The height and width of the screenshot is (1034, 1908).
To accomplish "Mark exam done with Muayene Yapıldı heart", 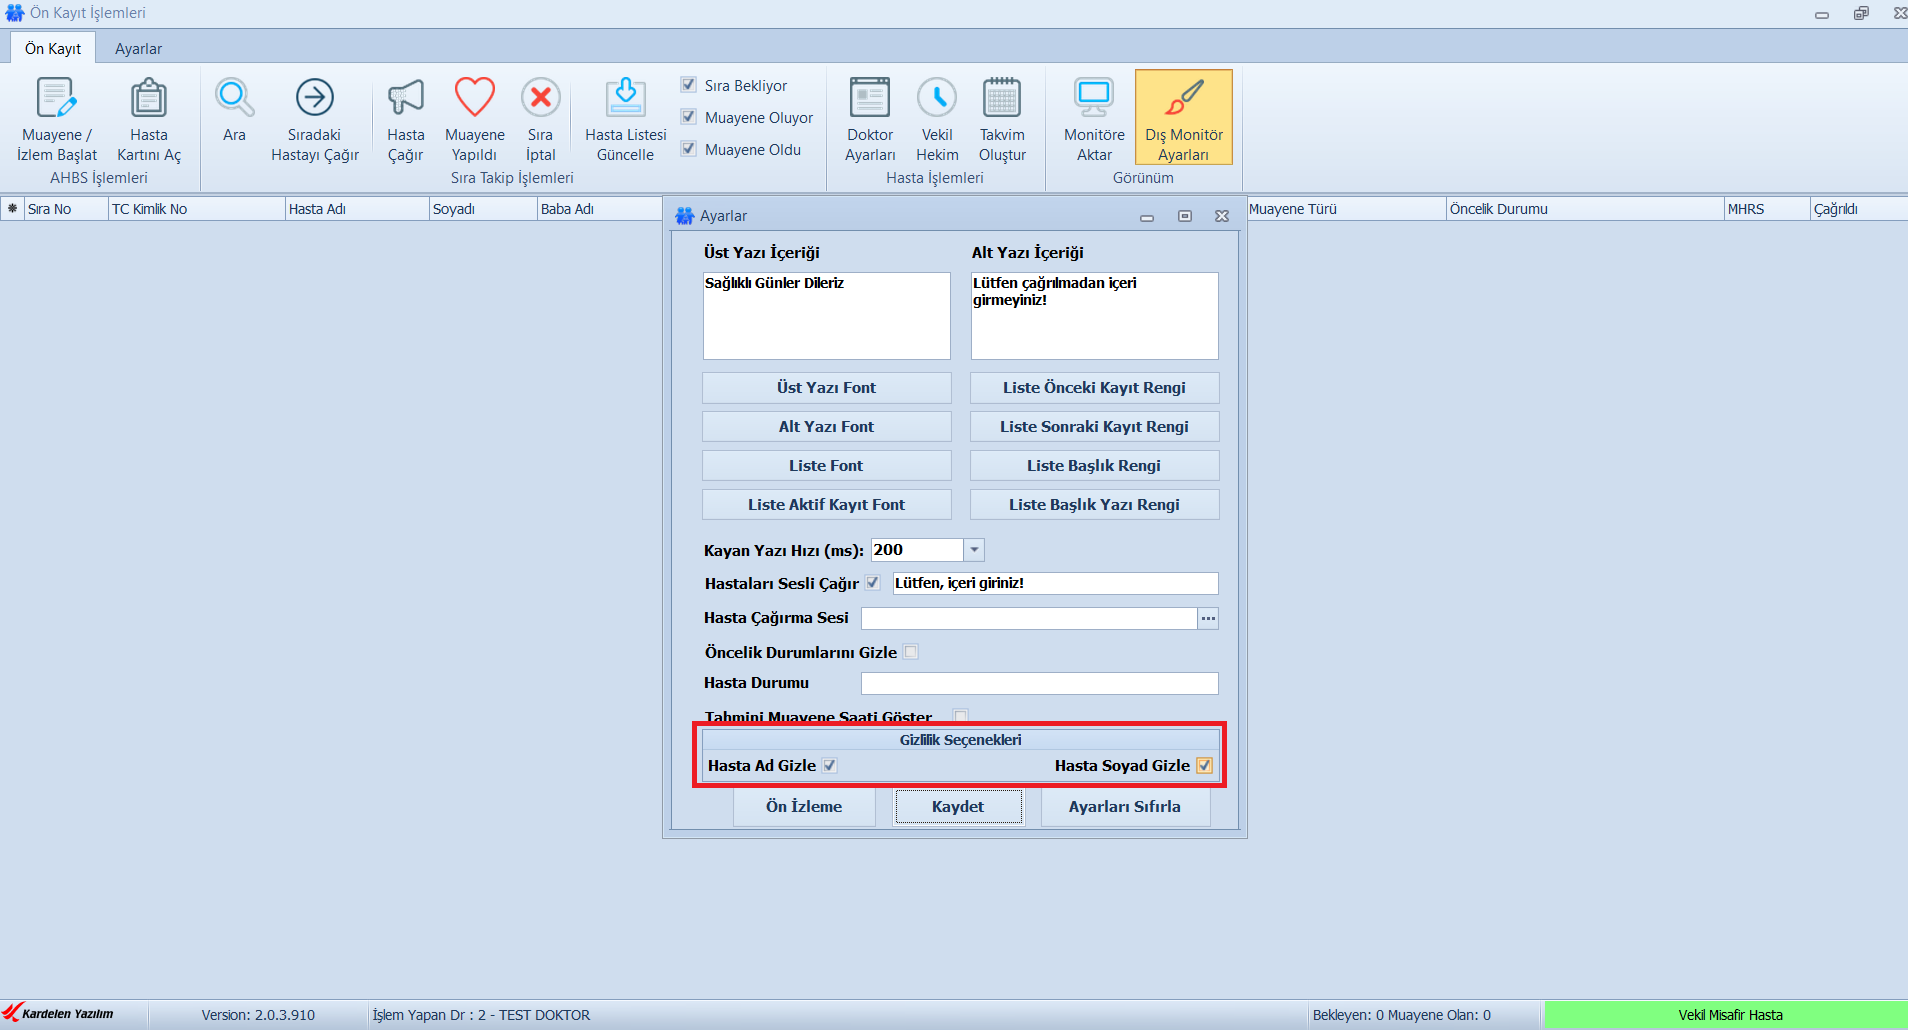I will [474, 99].
